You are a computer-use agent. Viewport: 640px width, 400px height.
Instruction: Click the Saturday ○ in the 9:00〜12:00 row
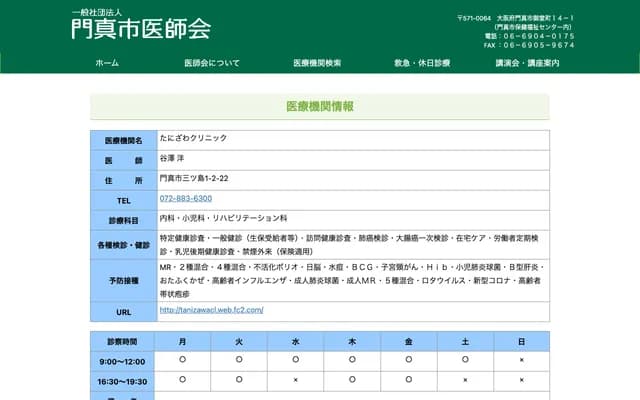465,360
